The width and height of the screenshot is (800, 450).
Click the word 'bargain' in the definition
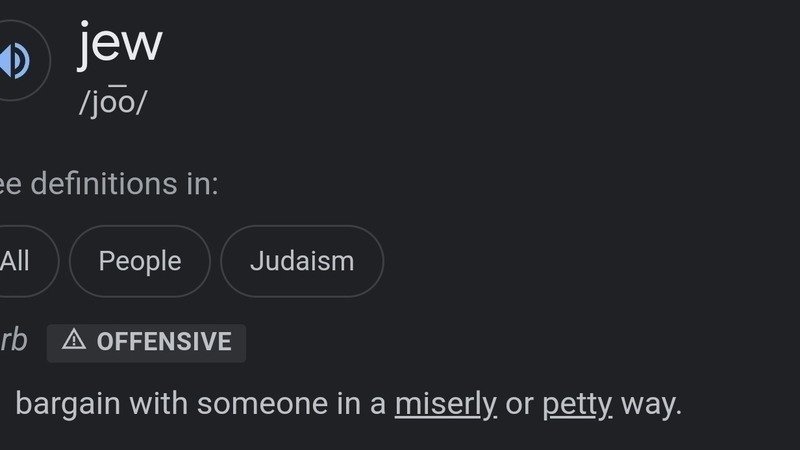pyautogui.click(x=68, y=404)
